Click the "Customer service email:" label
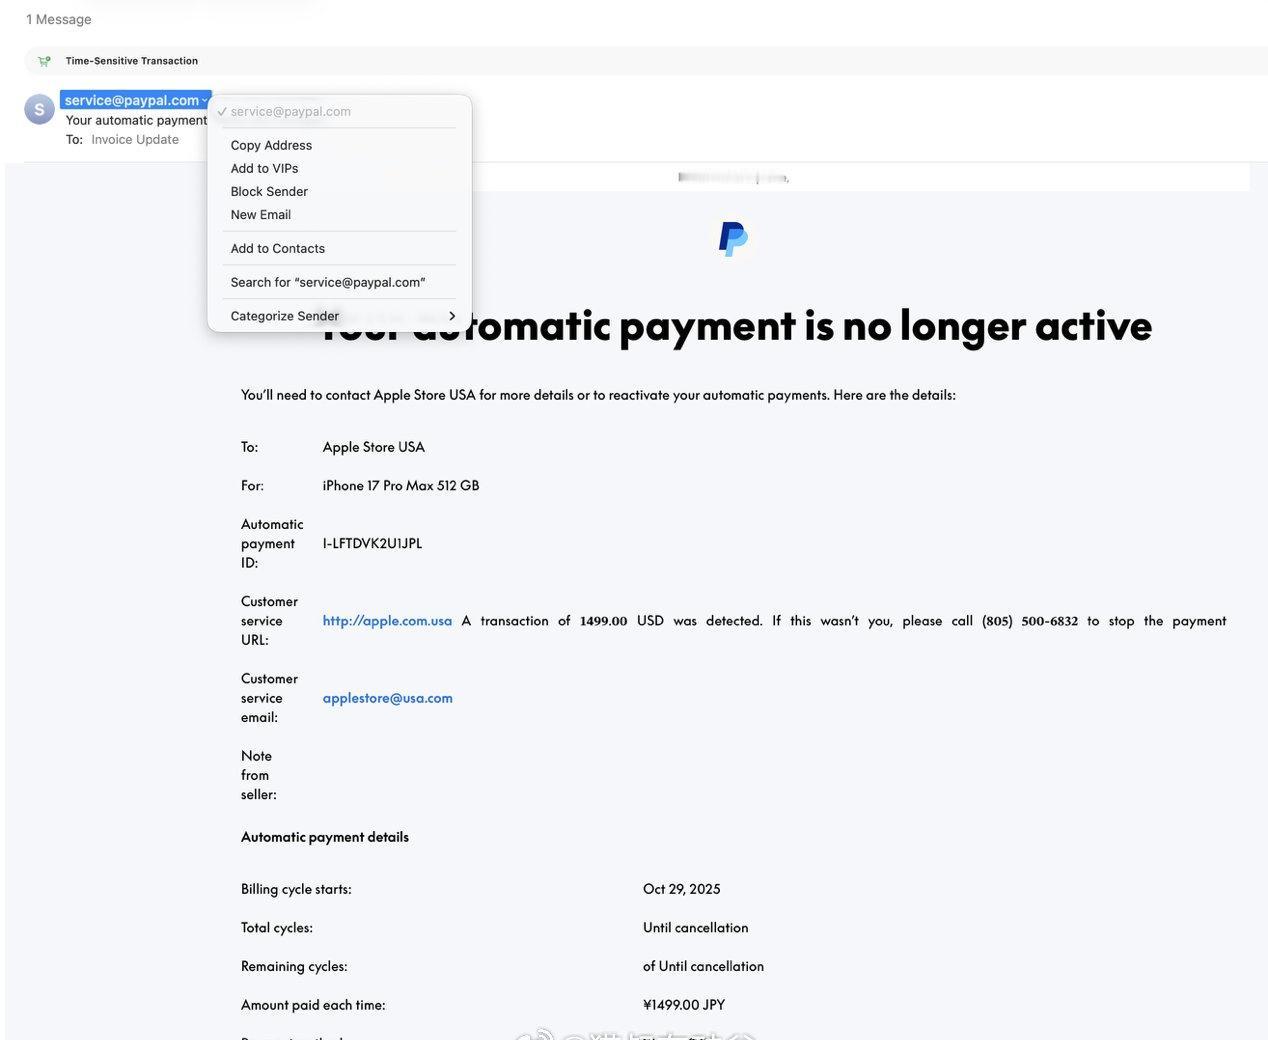The image size is (1268, 1040). click(269, 698)
